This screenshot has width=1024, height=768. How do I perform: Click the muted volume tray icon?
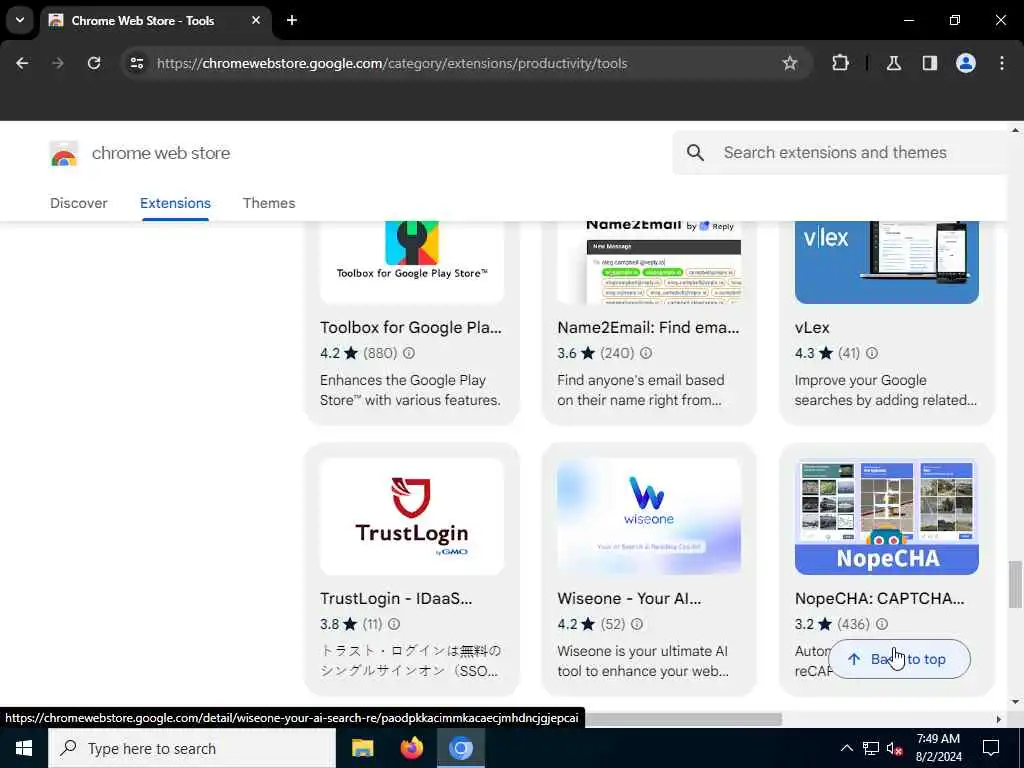tap(895, 748)
